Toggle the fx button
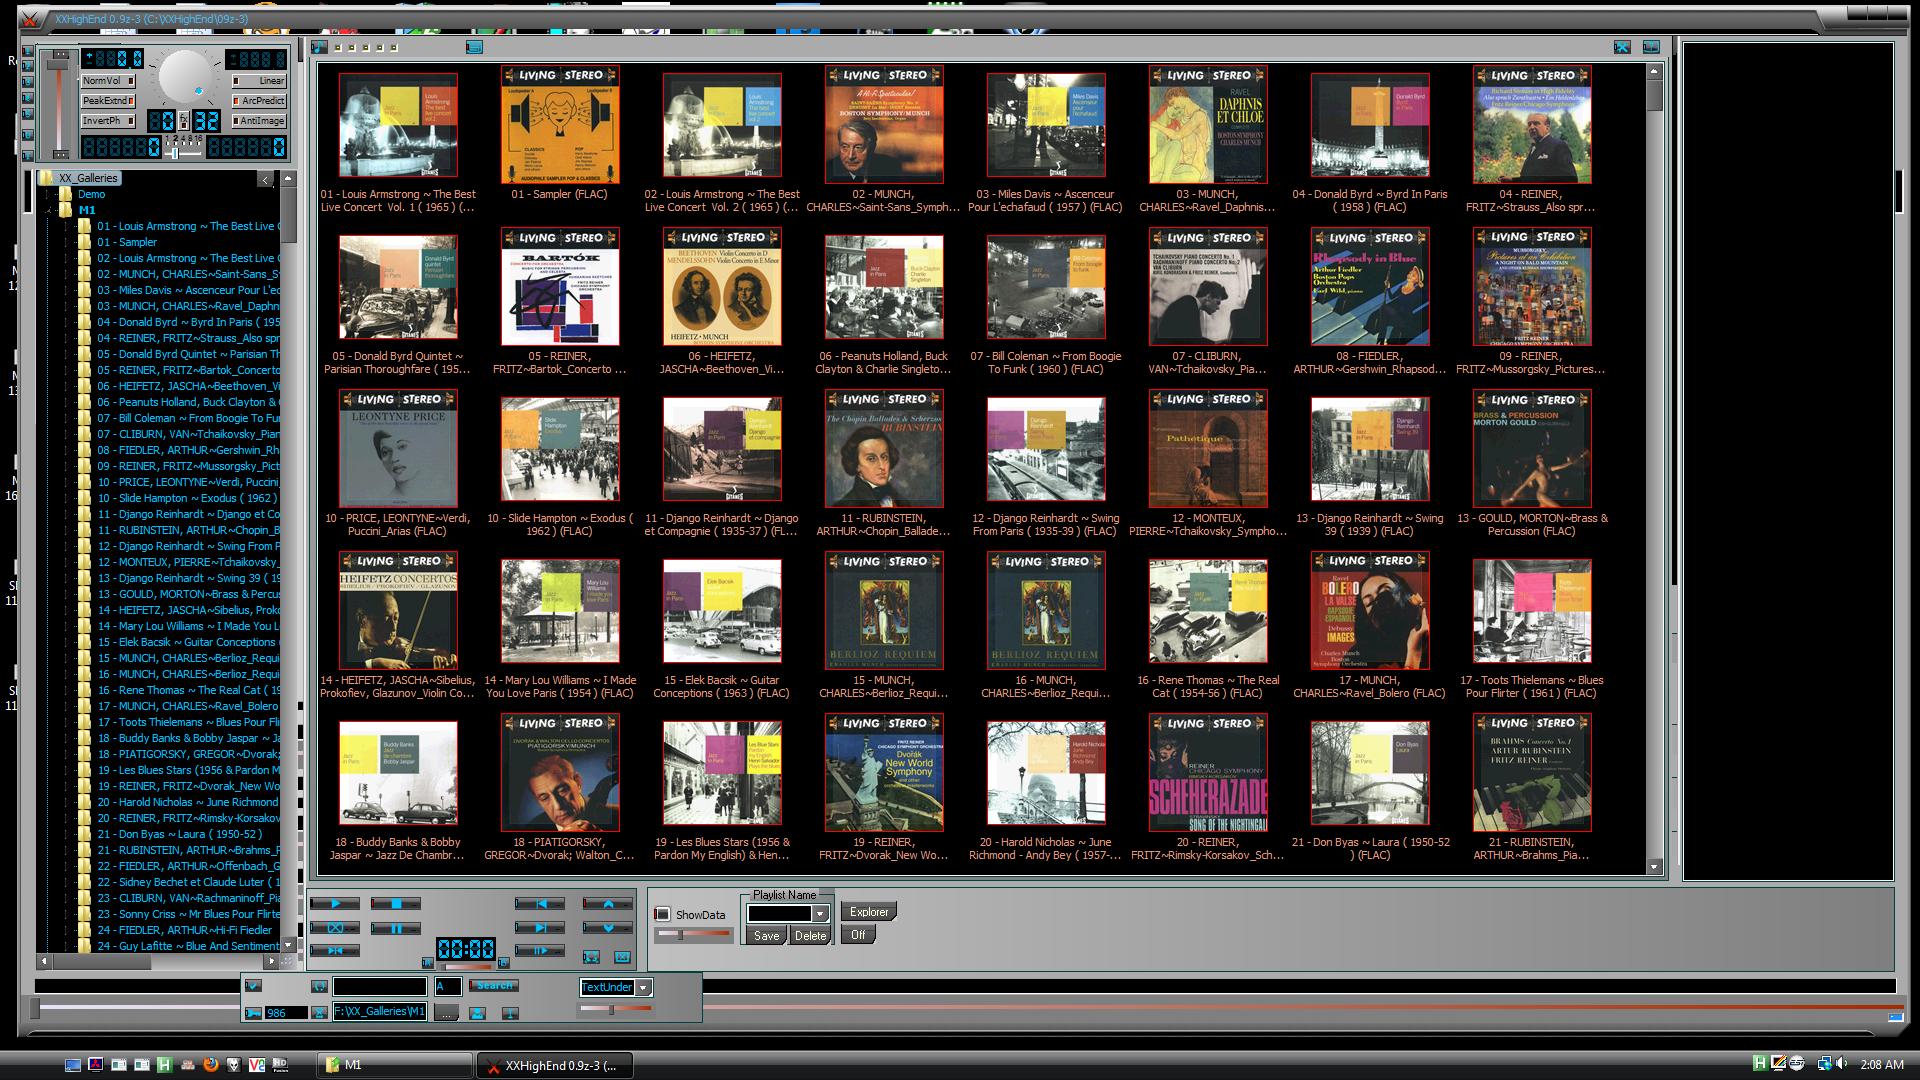The height and width of the screenshot is (1080, 1920). pos(184,121)
